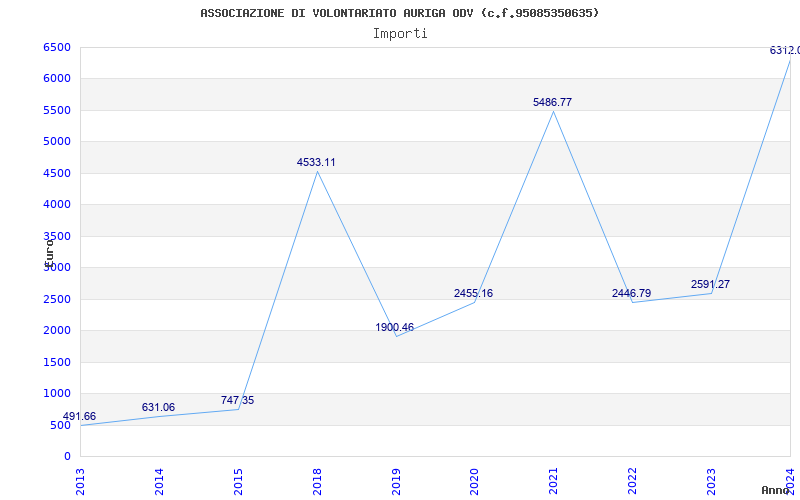Click the 1000 y-axis tick label
This screenshot has height=500, width=800.
click(57, 393)
